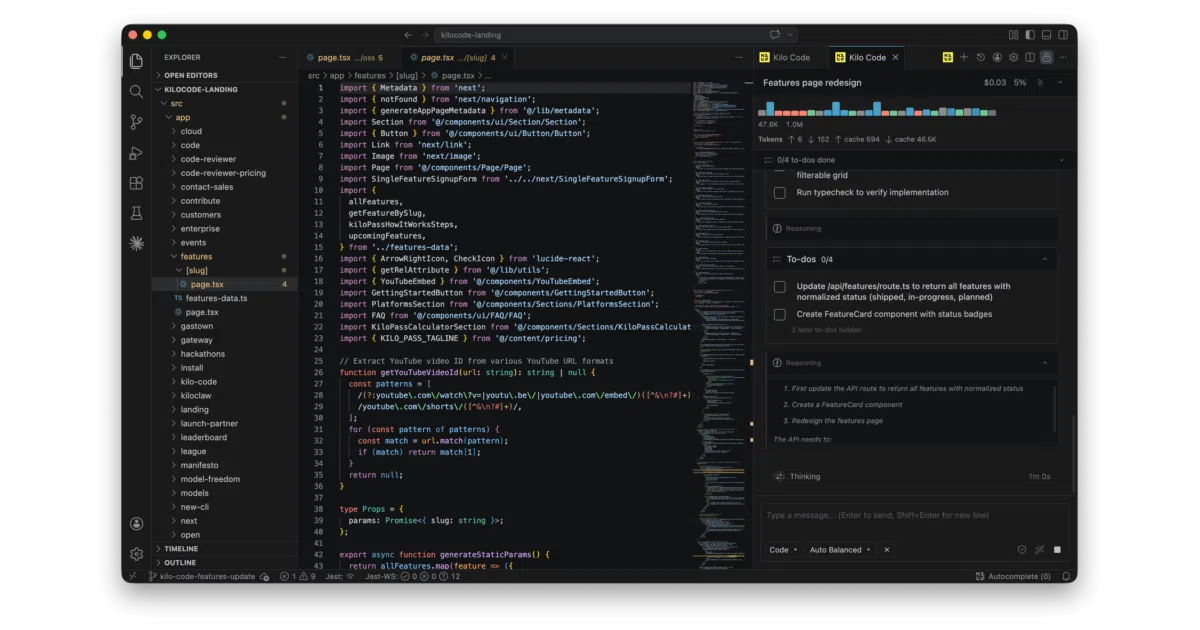1200x630 pixels.
Task: Open Kilo Code panel more actions ellipsis
Action: pyautogui.click(x=1062, y=57)
